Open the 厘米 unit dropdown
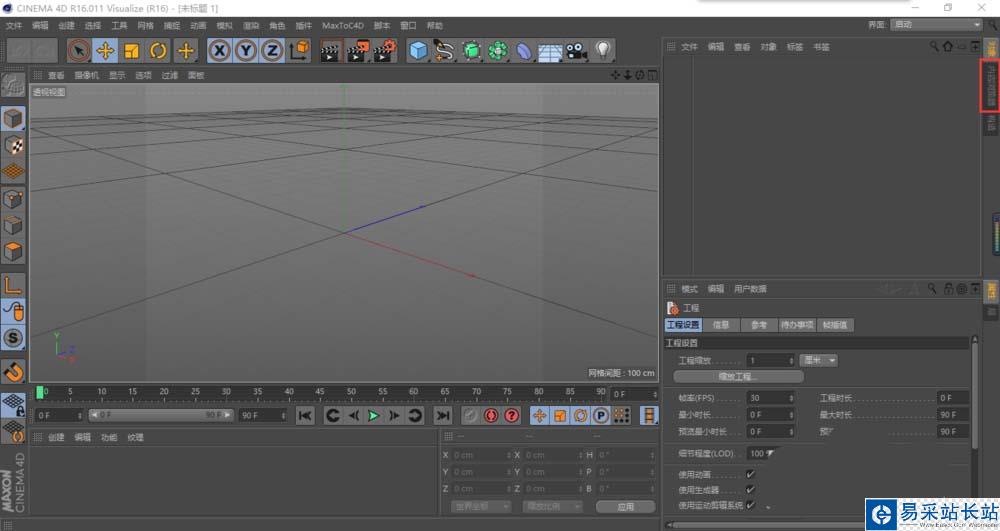The width and height of the screenshot is (1000, 531). coord(818,360)
